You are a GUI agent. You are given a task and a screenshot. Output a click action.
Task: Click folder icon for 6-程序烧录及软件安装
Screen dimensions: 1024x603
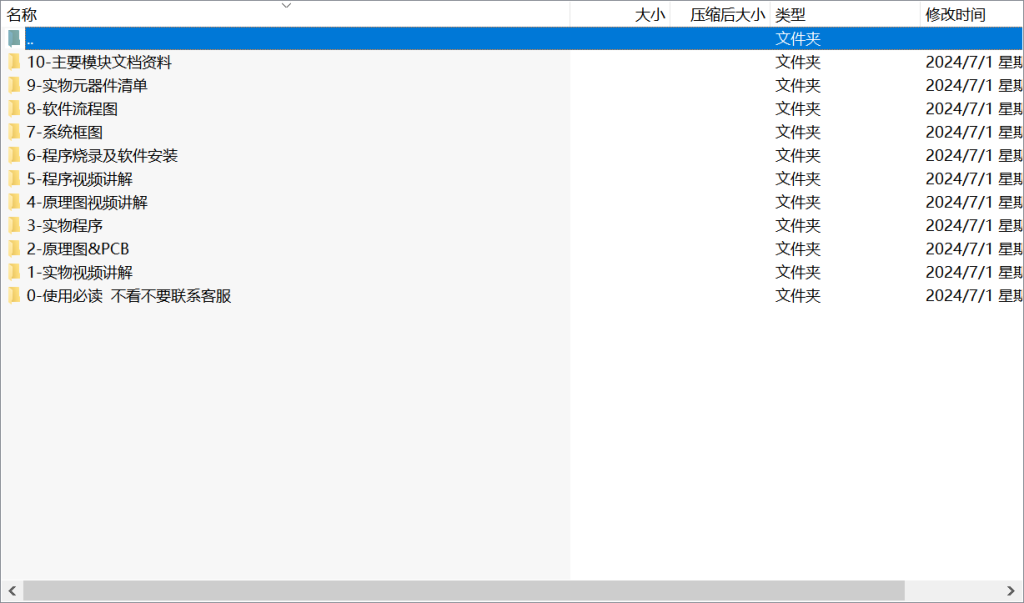pos(14,155)
